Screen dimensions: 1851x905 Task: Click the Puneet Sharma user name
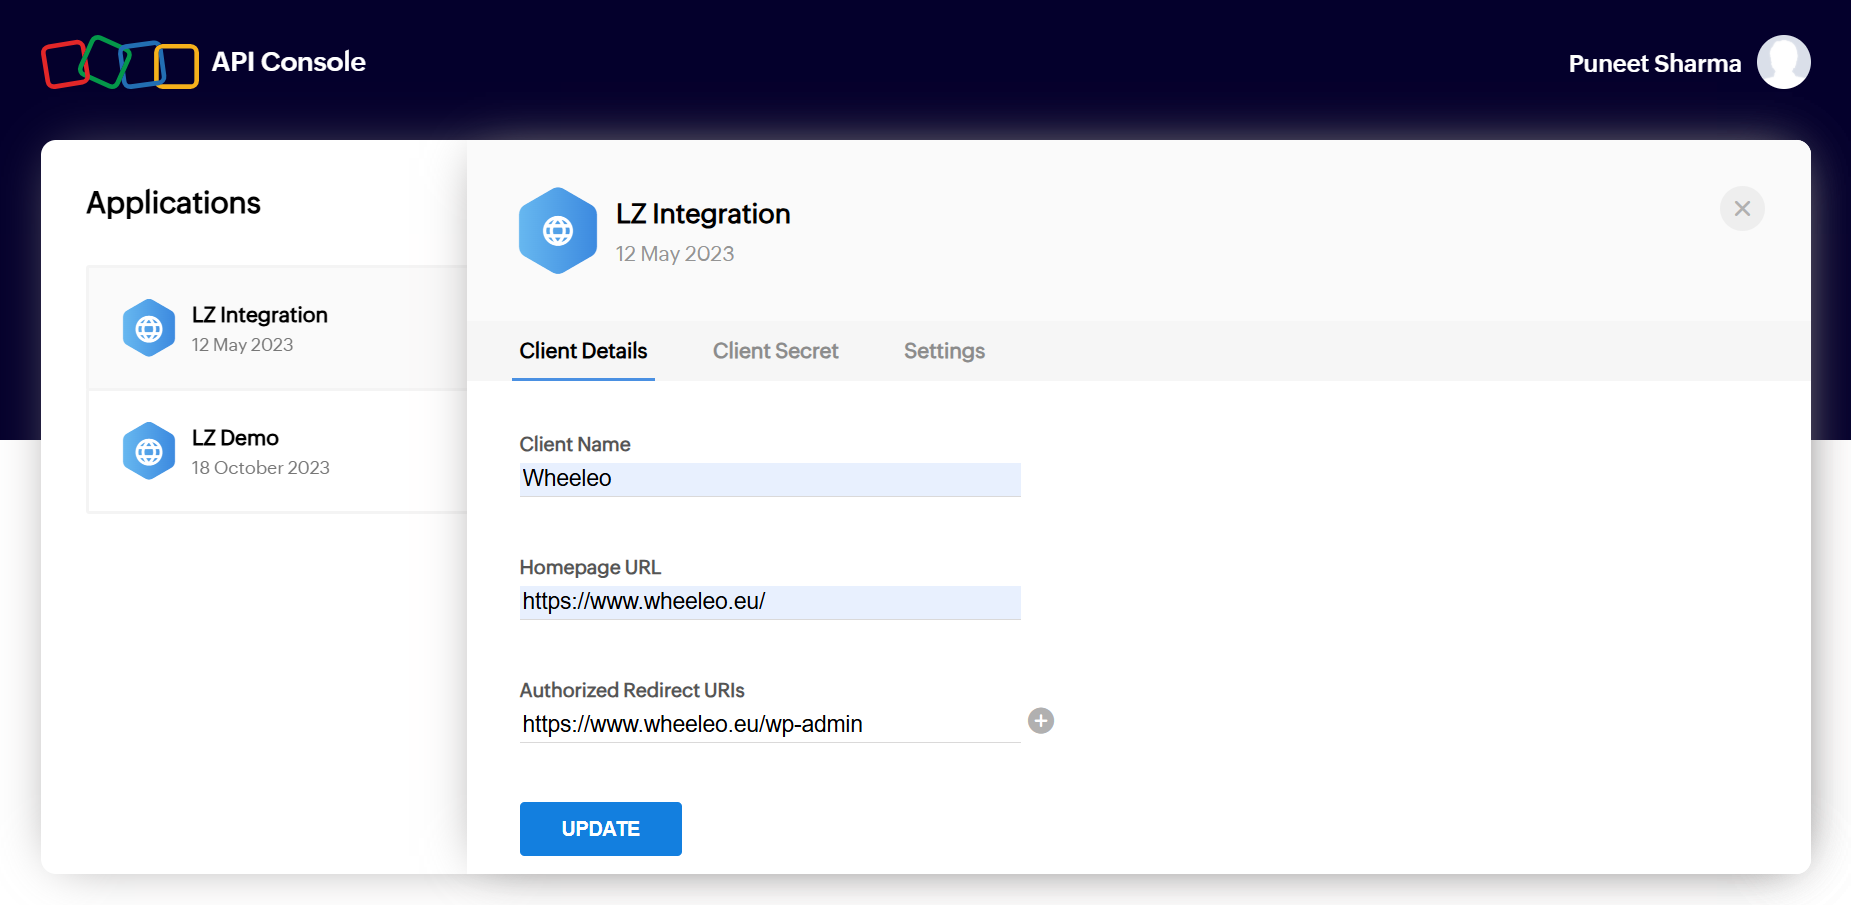pos(1655,63)
